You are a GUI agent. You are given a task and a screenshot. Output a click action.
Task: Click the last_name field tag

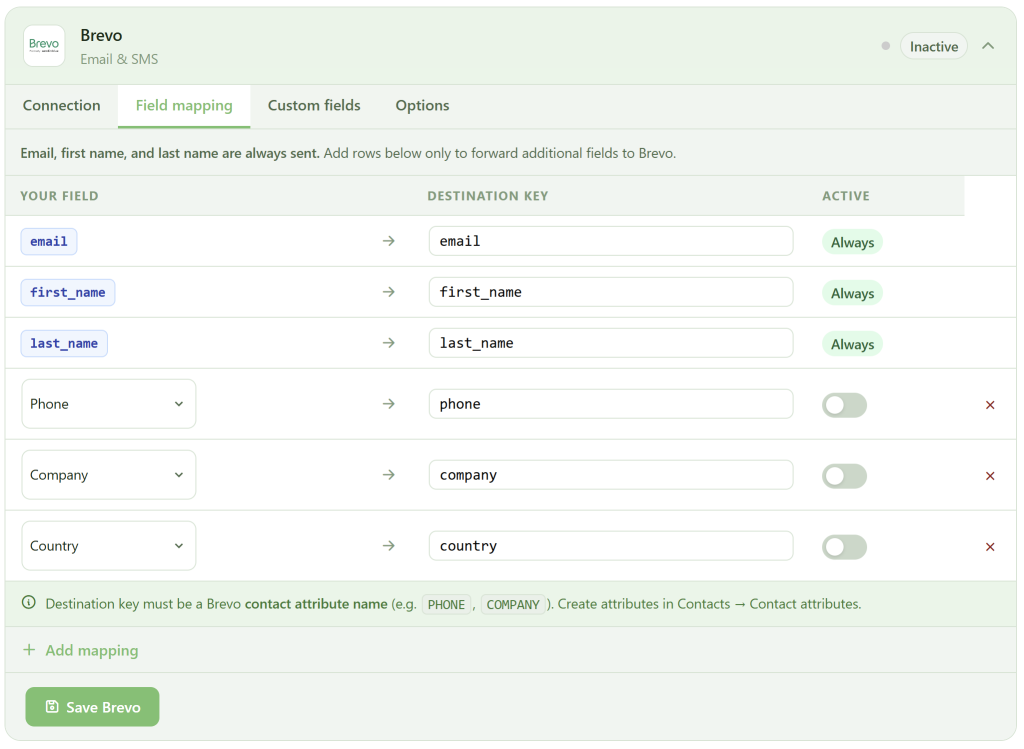(x=64, y=343)
